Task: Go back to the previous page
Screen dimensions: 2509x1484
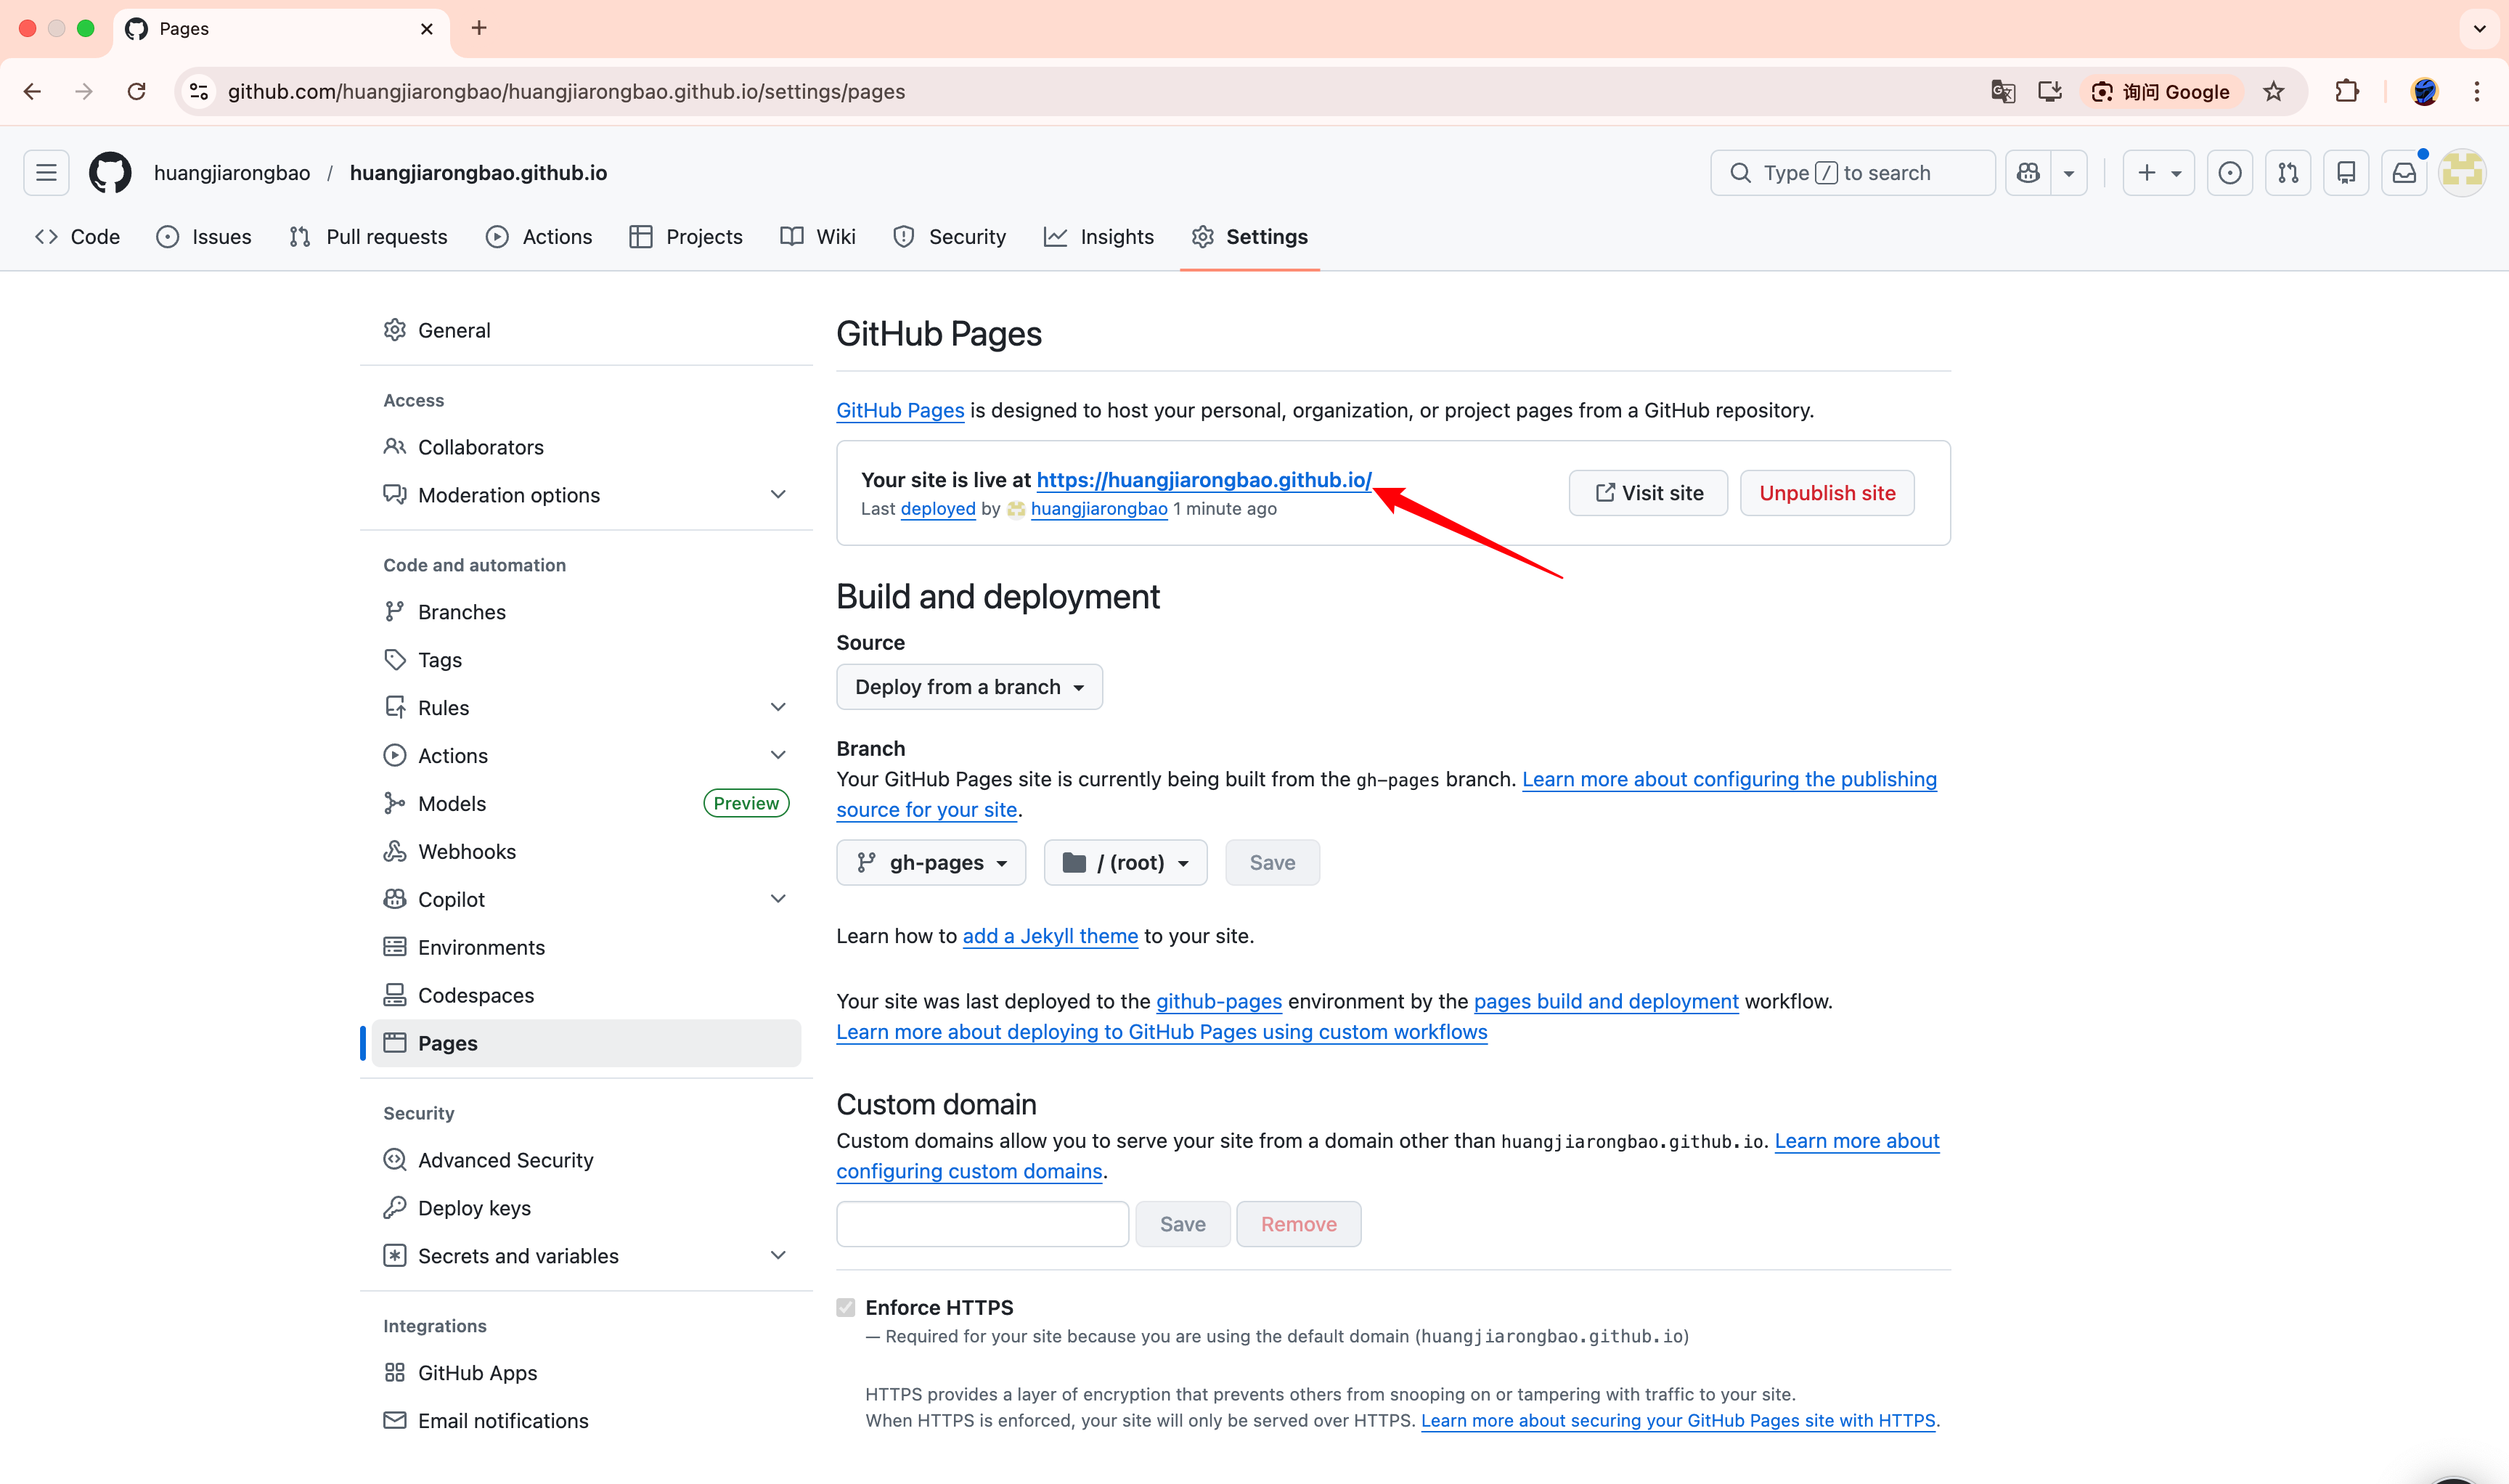Action: click(32, 92)
